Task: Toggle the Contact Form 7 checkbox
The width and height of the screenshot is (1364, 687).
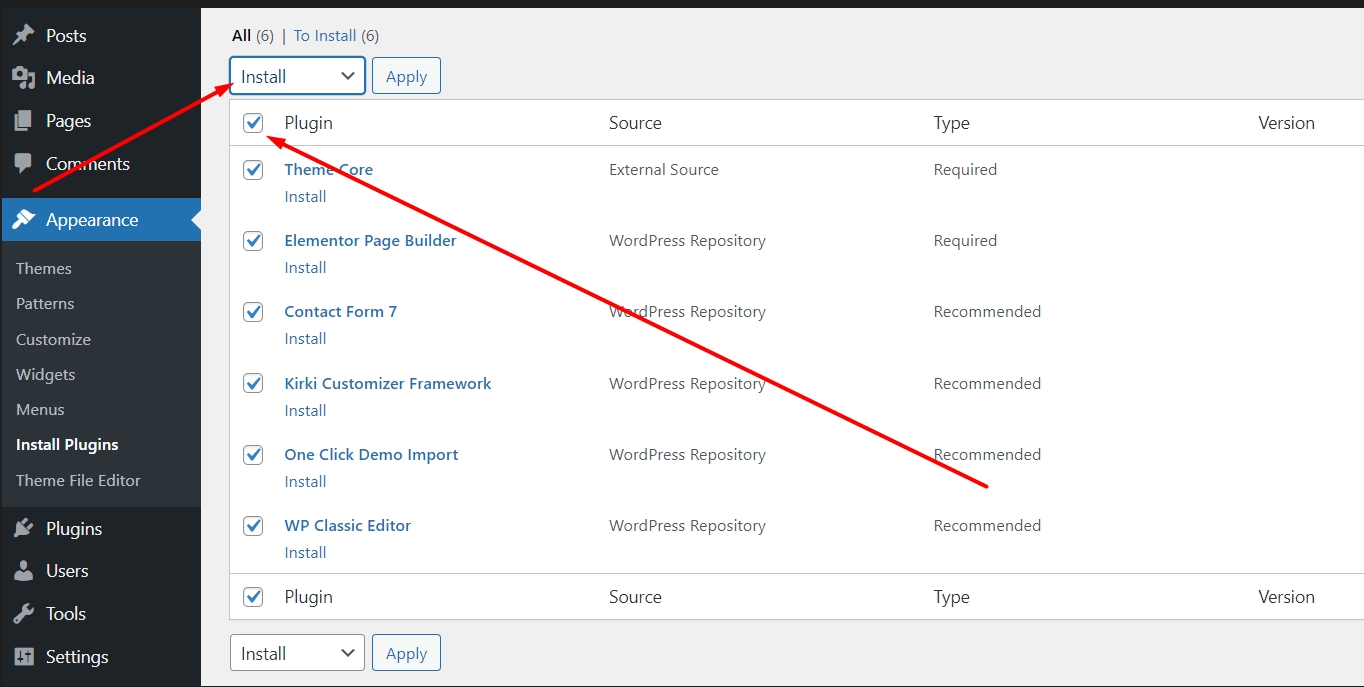Action: point(253,312)
